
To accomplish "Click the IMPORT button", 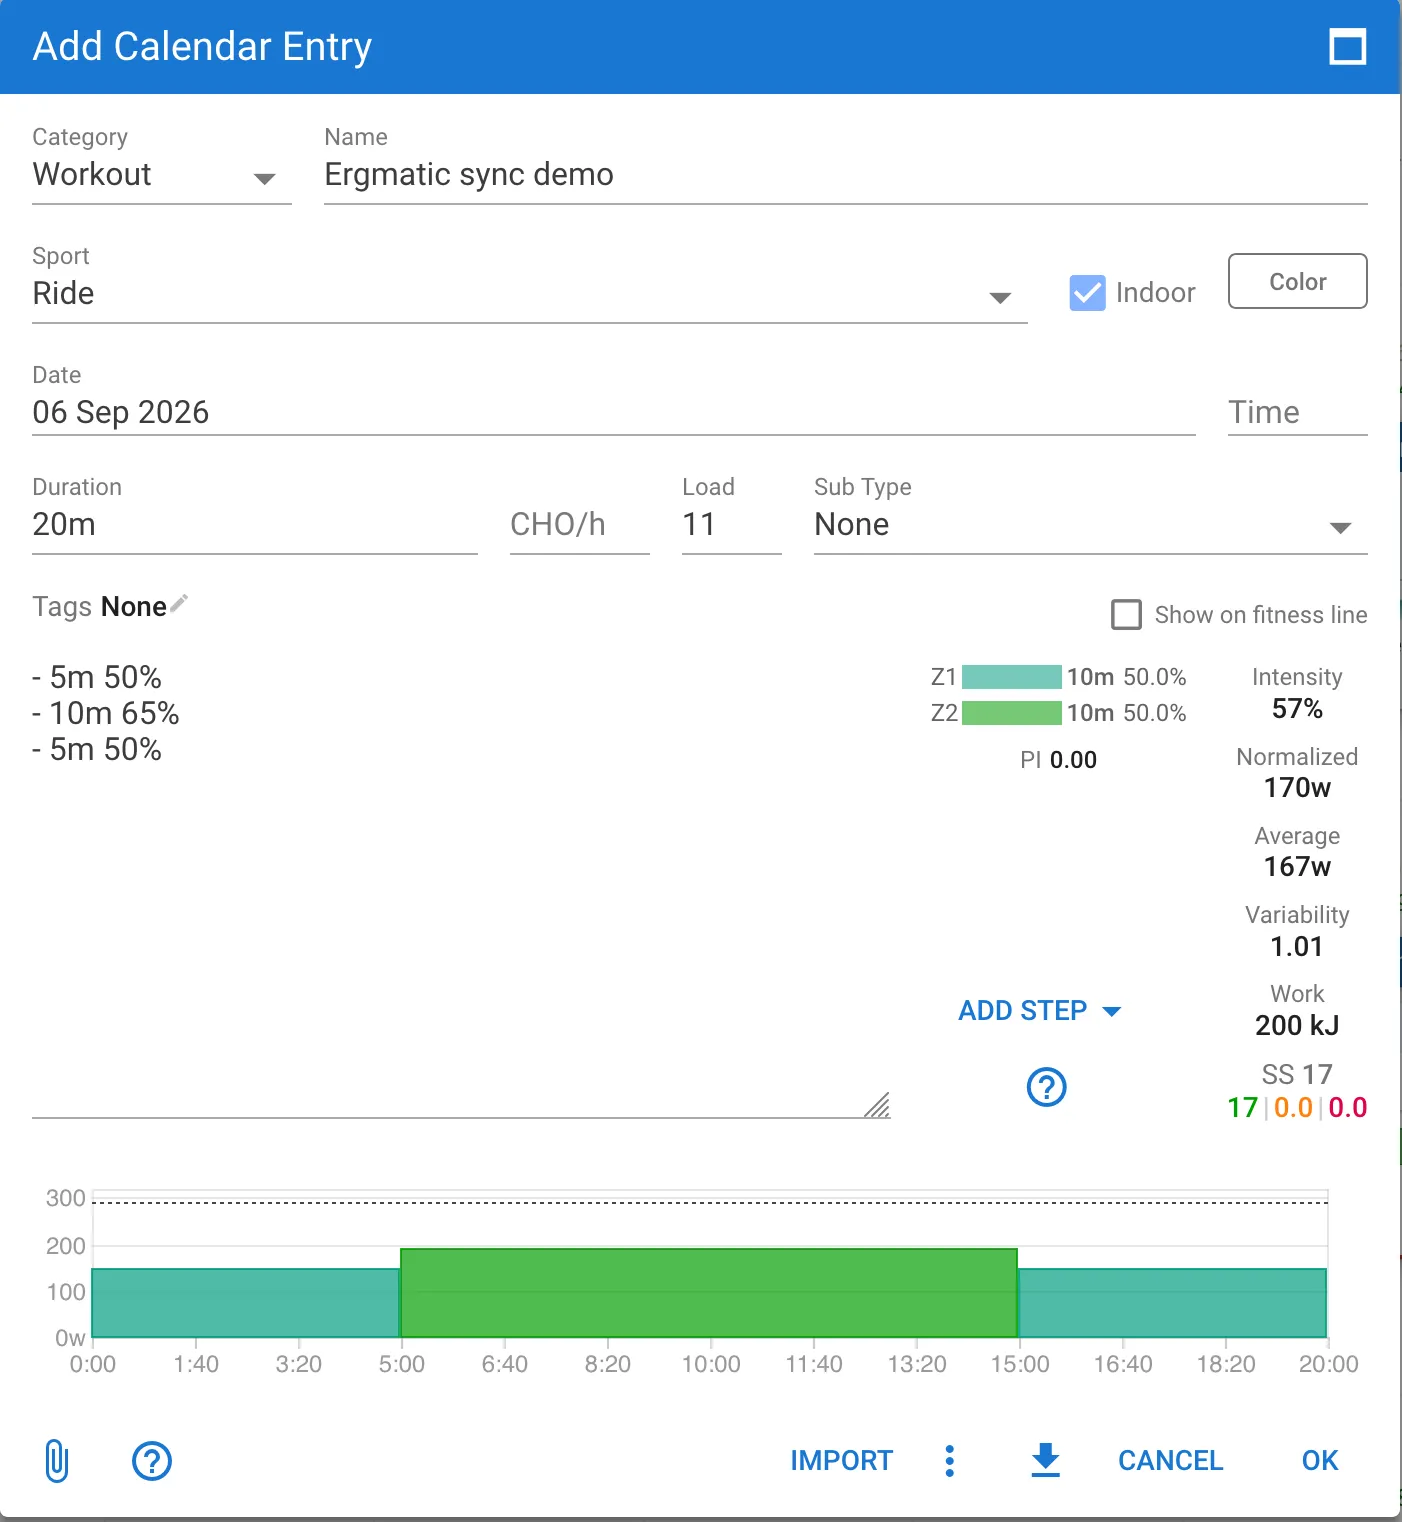I will (841, 1461).
